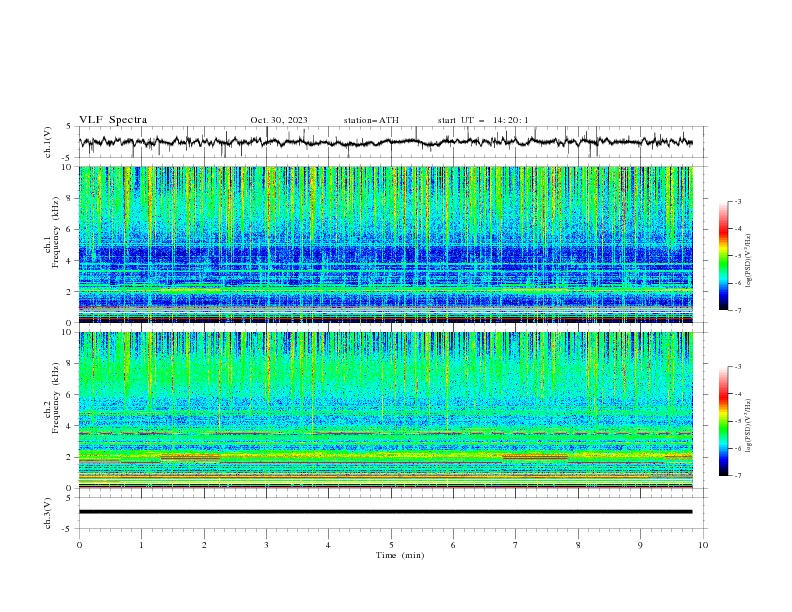Click the "Time (min)" x-axis label
The height and width of the screenshot is (612, 792).
pos(400,555)
